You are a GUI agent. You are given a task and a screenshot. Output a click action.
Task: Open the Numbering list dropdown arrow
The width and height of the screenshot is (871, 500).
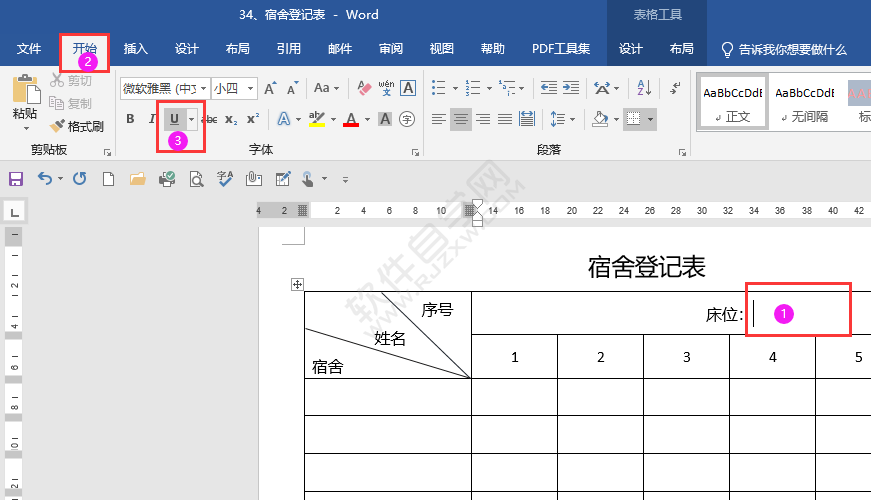[x=489, y=88]
